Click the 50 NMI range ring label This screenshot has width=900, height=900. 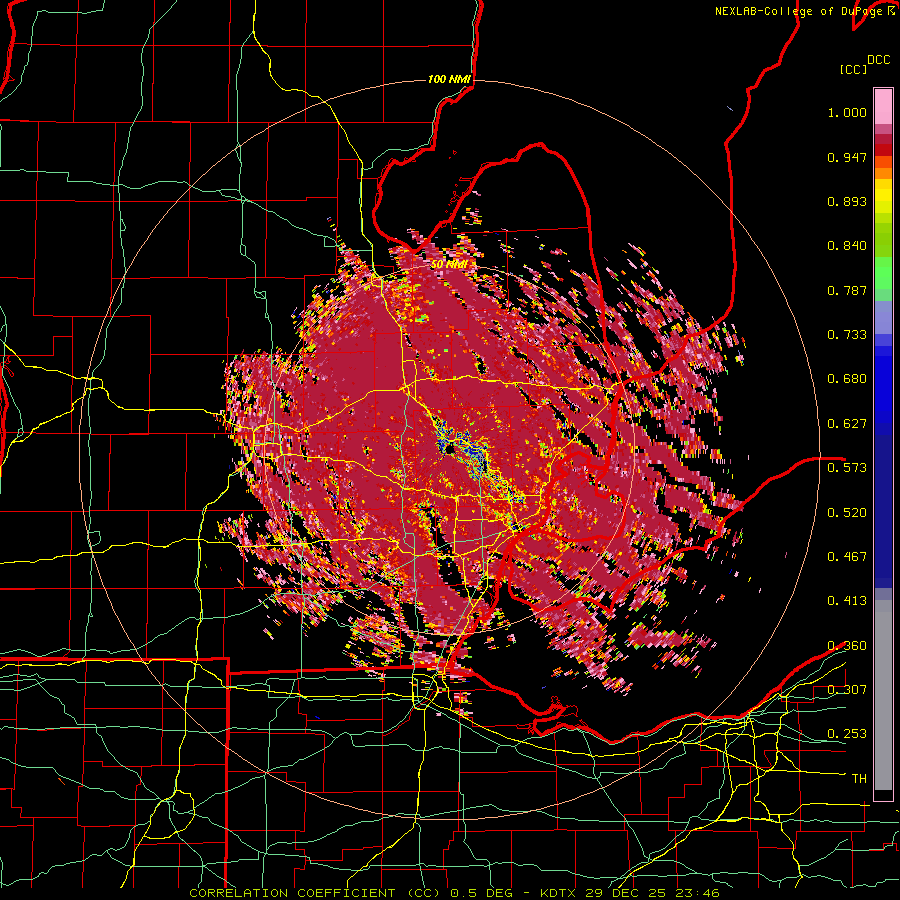pyautogui.click(x=449, y=265)
